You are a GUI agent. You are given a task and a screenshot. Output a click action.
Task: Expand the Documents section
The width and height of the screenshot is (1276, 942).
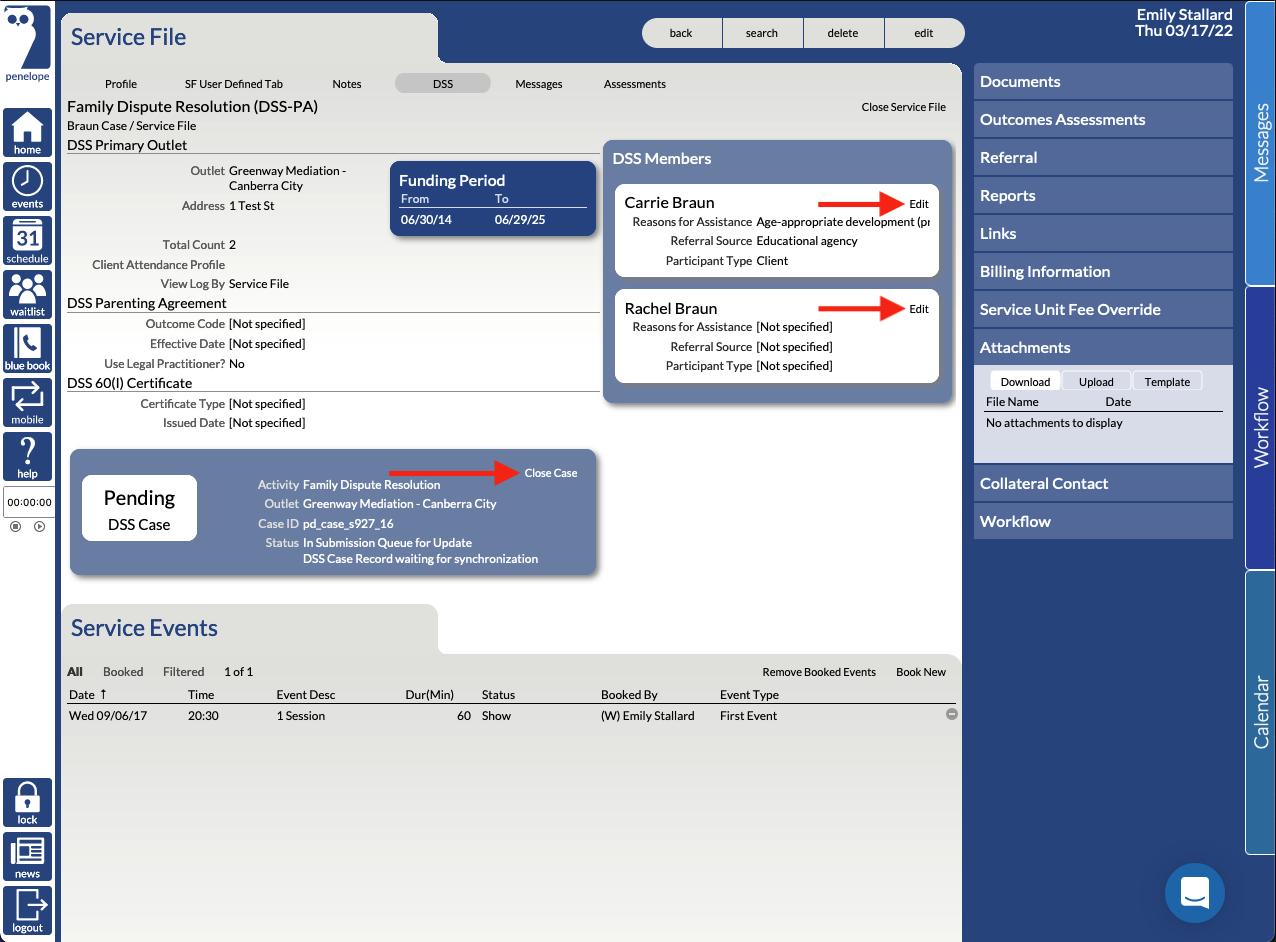pyautogui.click(x=1103, y=82)
